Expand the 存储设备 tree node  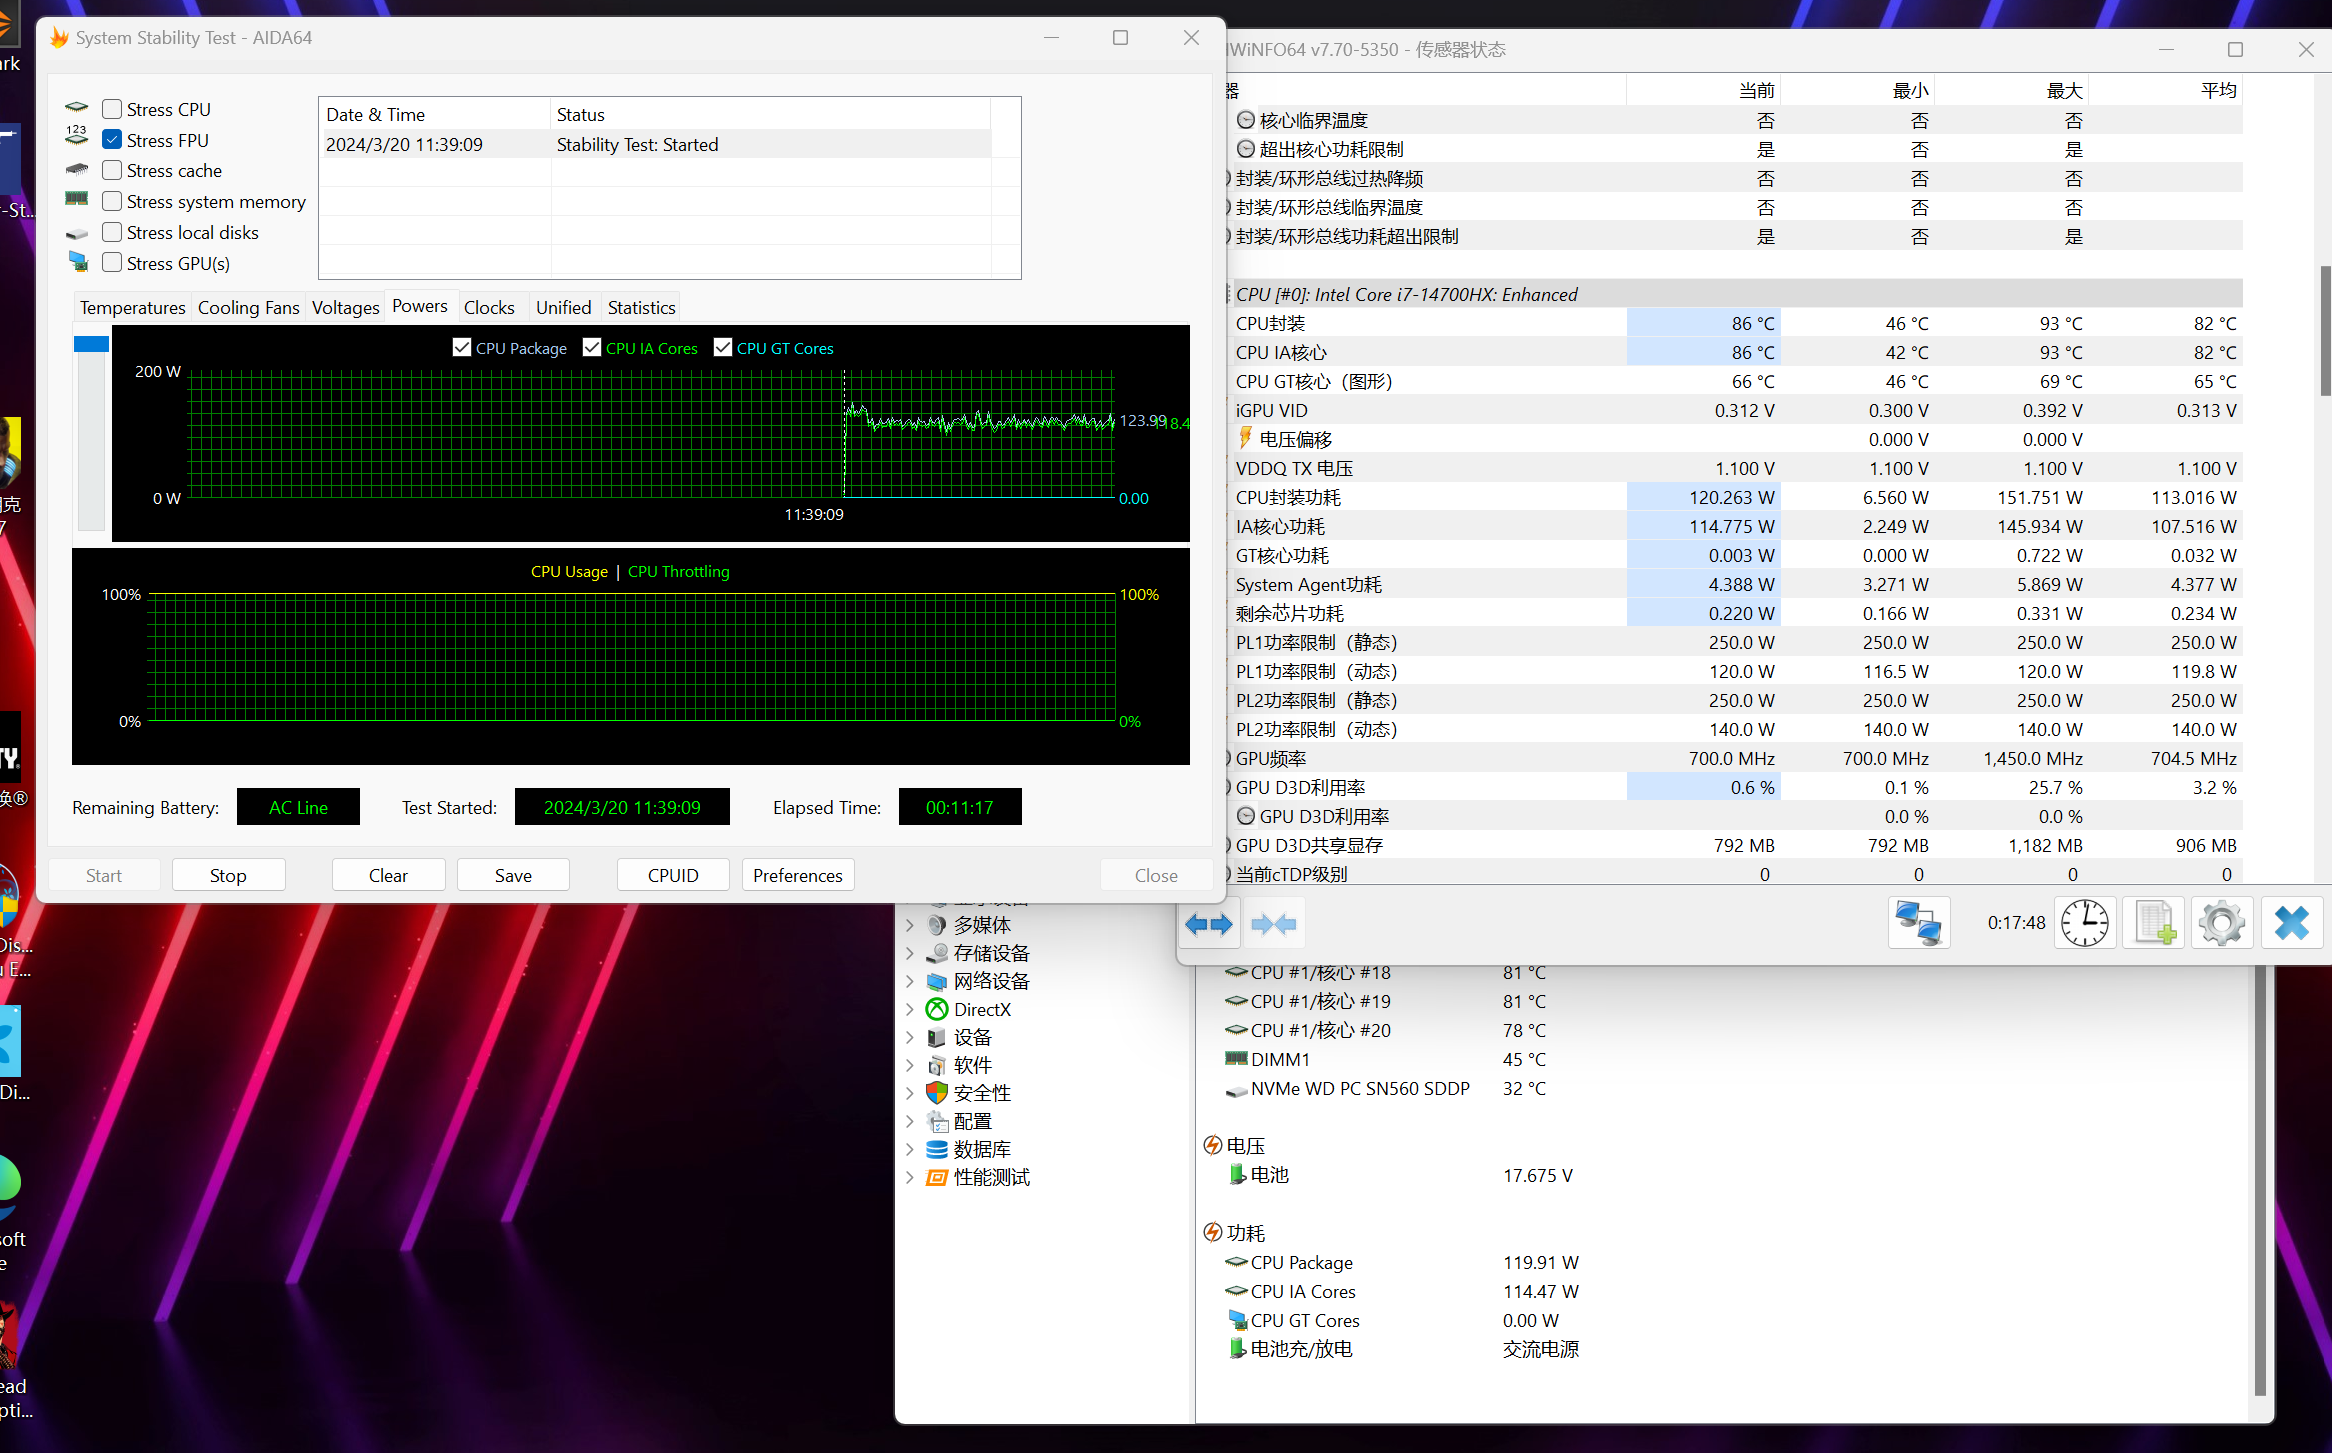[x=910, y=953]
